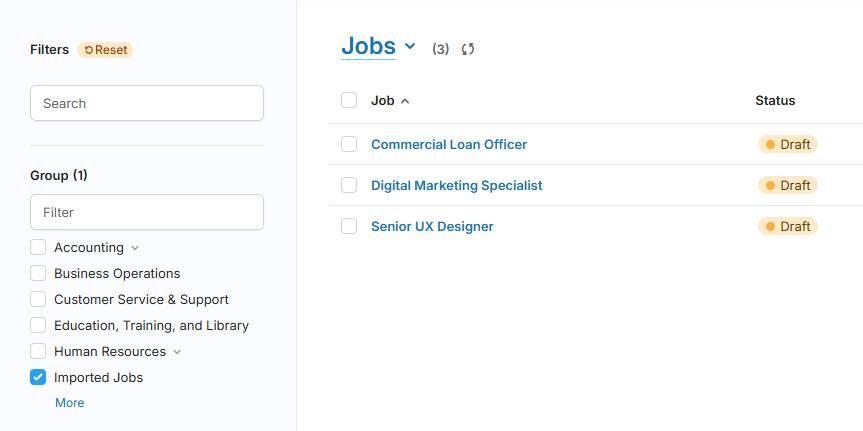Click the Status column header
The width and height of the screenshot is (863, 431).
775,100
